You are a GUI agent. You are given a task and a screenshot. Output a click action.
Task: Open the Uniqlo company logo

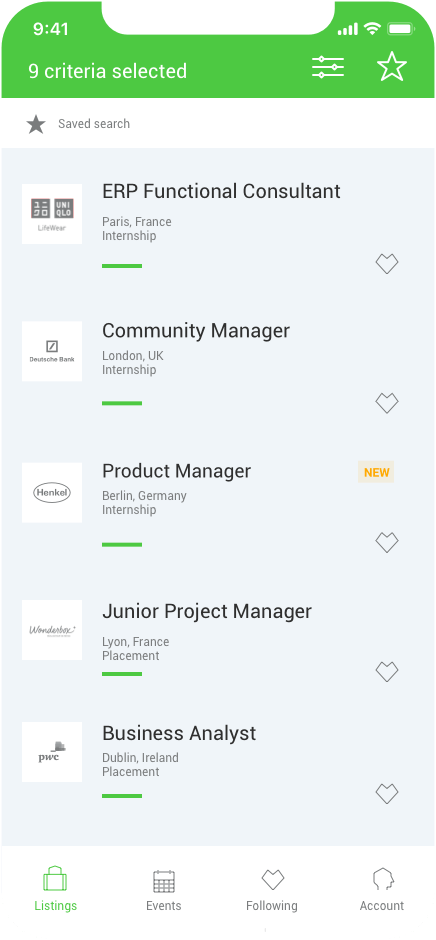pyautogui.click(x=52, y=214)
